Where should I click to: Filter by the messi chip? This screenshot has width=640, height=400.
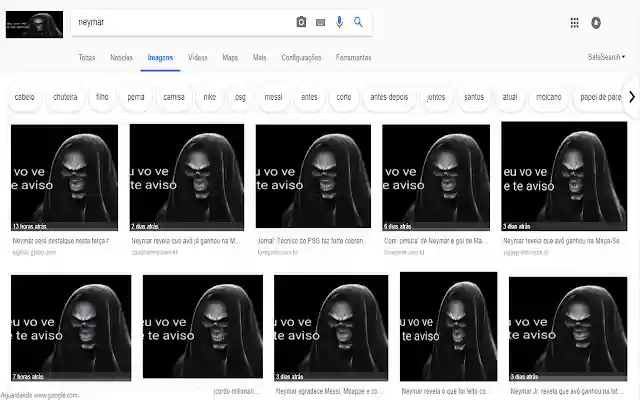273,97
